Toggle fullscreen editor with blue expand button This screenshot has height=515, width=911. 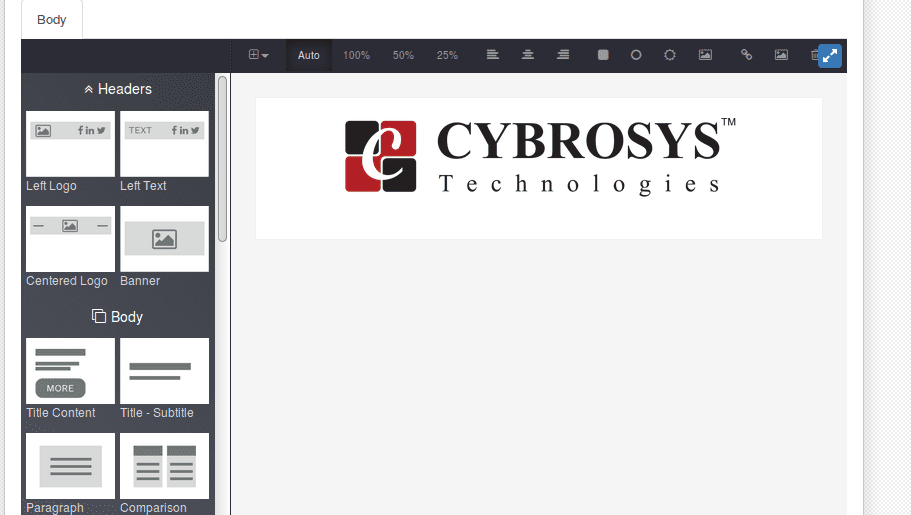pos(830,56)
